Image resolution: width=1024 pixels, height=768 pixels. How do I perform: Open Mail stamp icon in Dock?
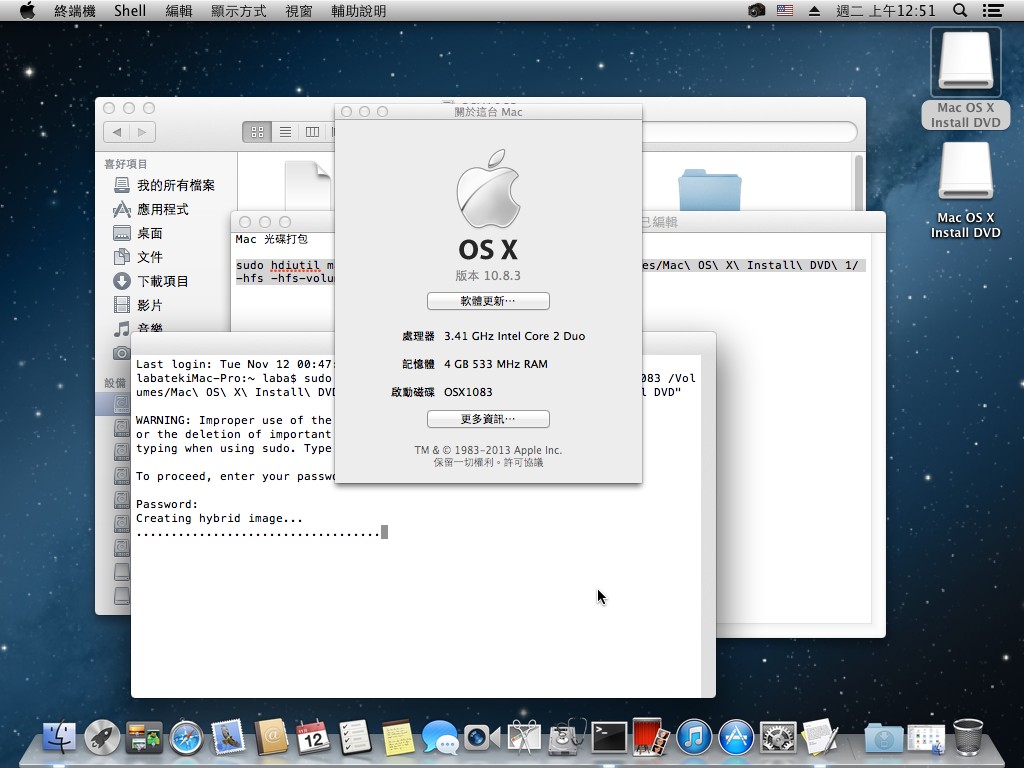click(229, 738)
